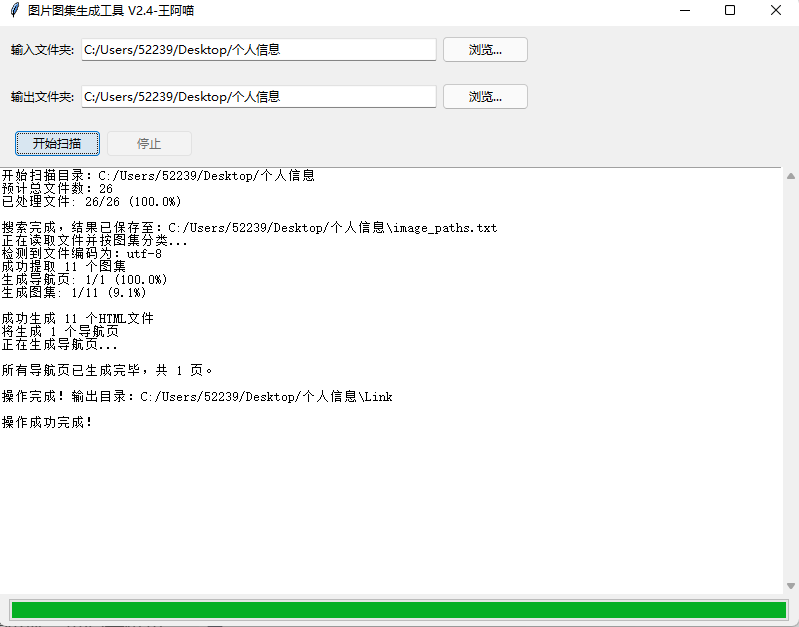799x627 pixels.
Task: Maximize the 图片图集生成工具 window
Action: pos(730,10)
